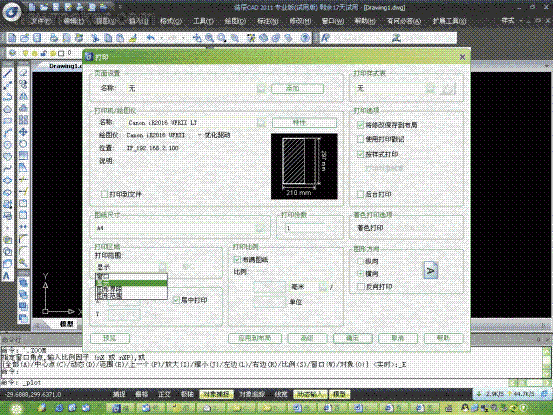Toggle 对象捕捉 status bar button

[x=216, y=394]
